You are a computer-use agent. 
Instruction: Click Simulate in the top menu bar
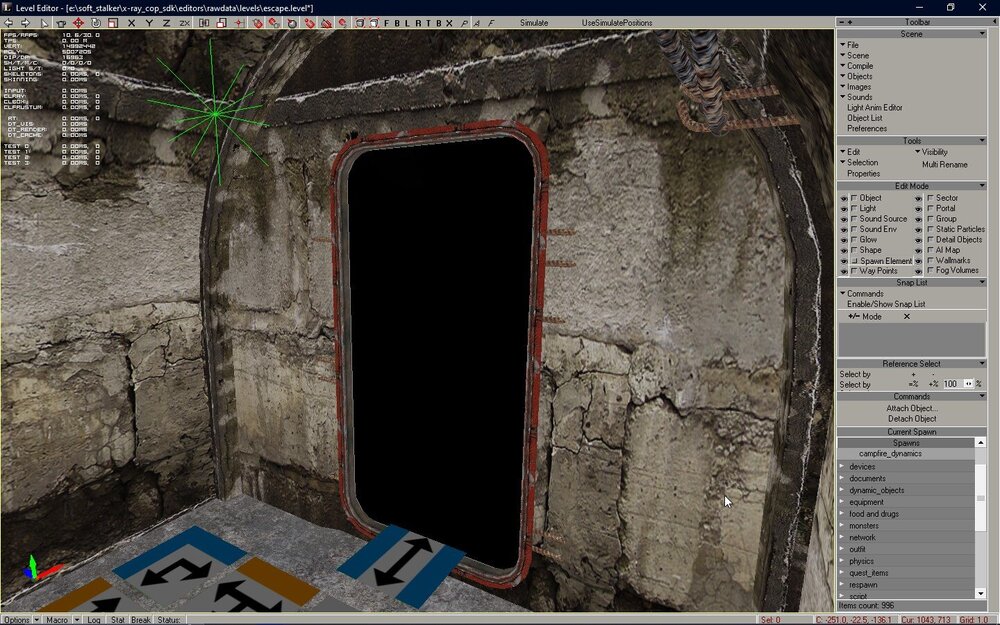click(x=534, y=22)
